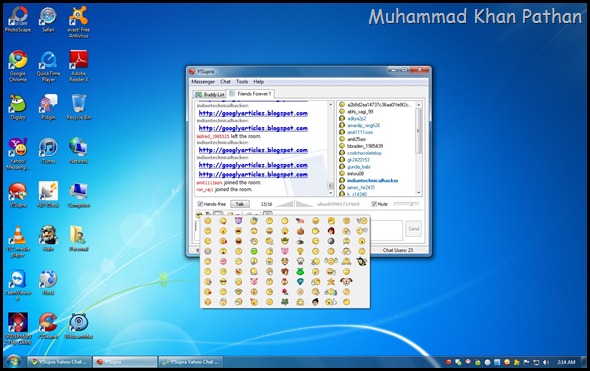Select user amardip_singh26 in list

tap(363, 125)
